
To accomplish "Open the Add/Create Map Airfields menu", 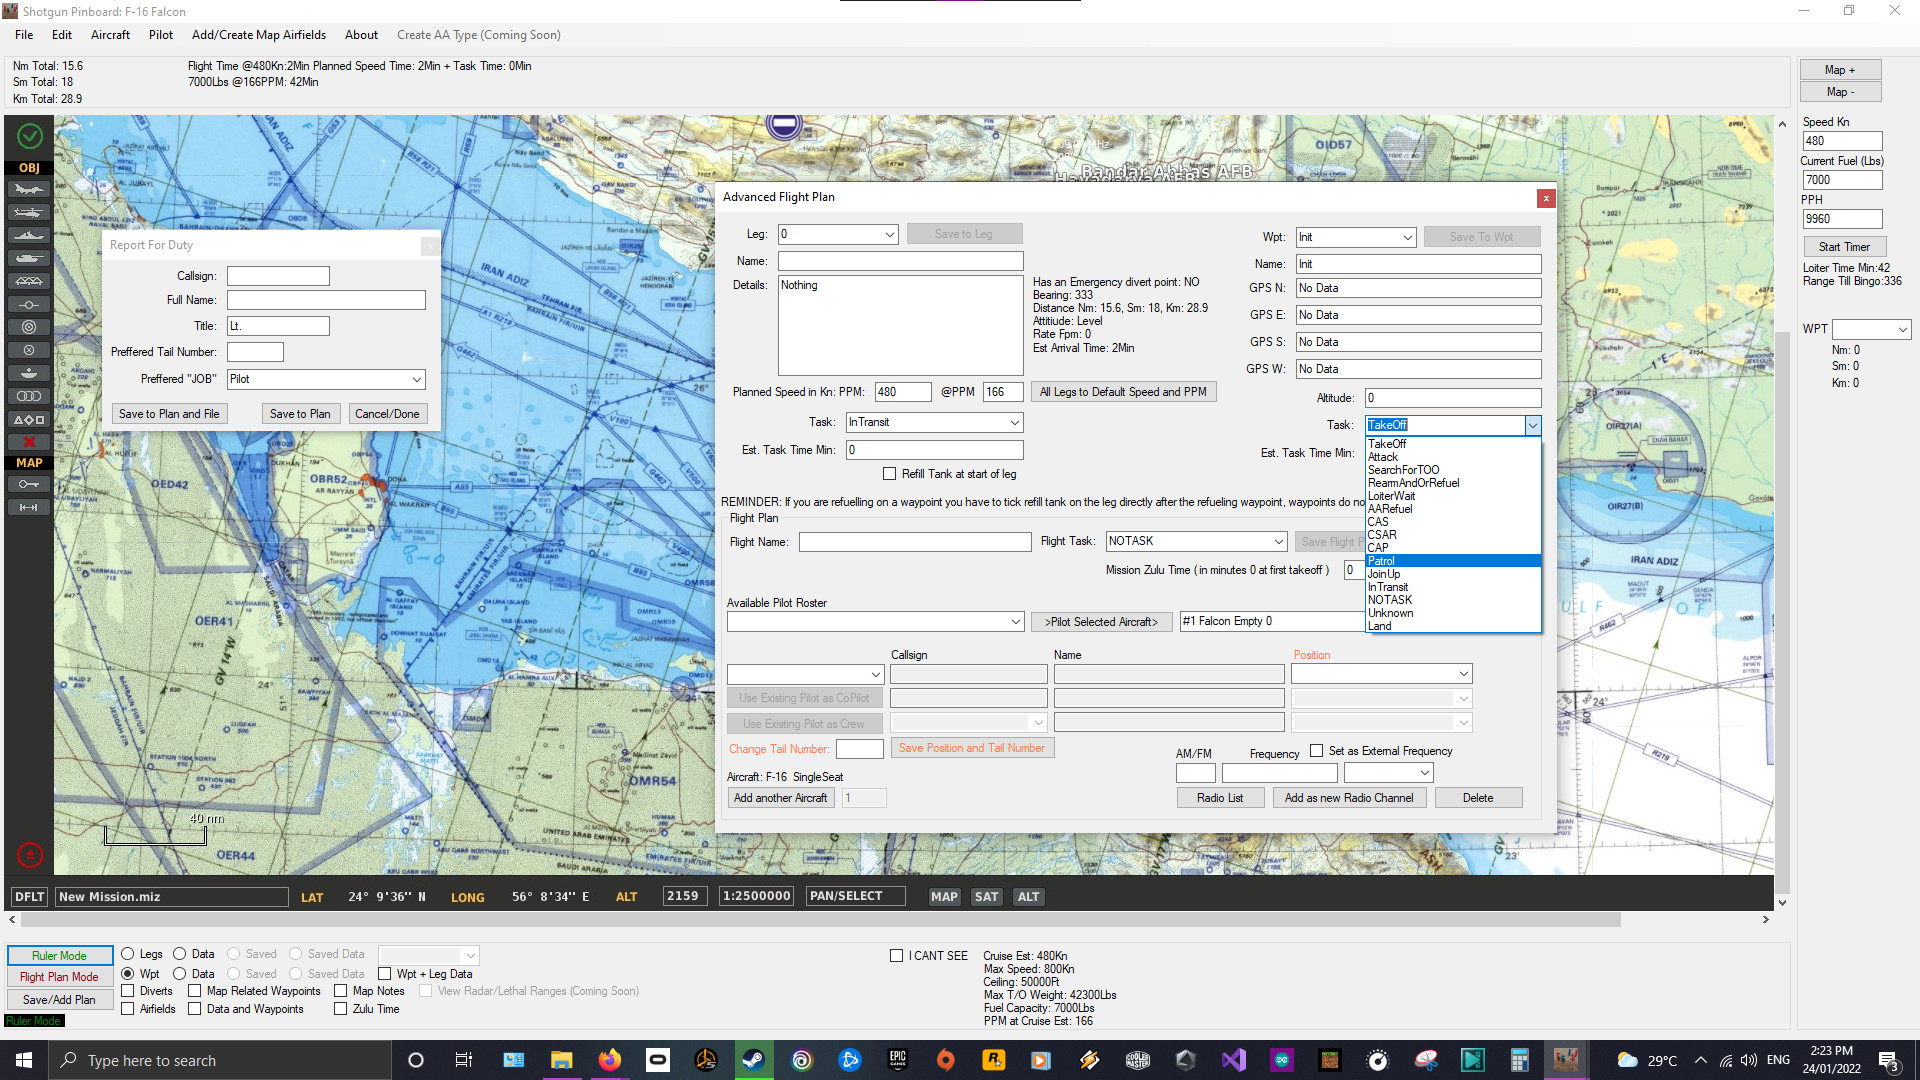I will pos(258,34).
